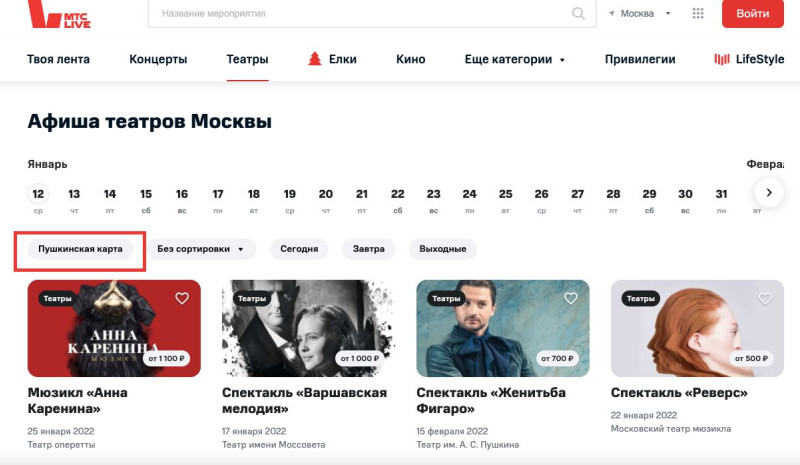The height and width of the screenshot is (465, 800).
Task: Open Спектакль «Реверс» title link
Action: pyautogui.click(x=679, y=393)
